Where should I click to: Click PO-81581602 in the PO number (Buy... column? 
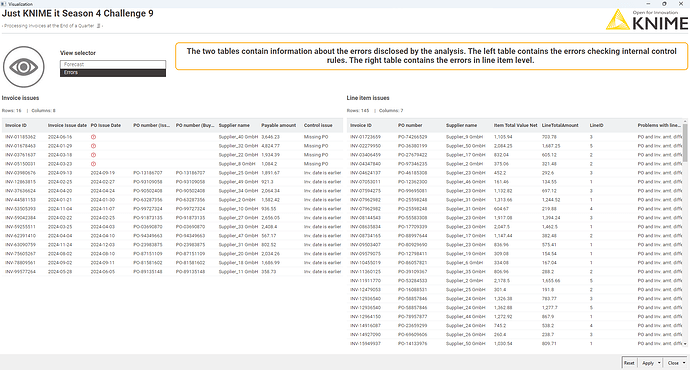tap(191, 263)
